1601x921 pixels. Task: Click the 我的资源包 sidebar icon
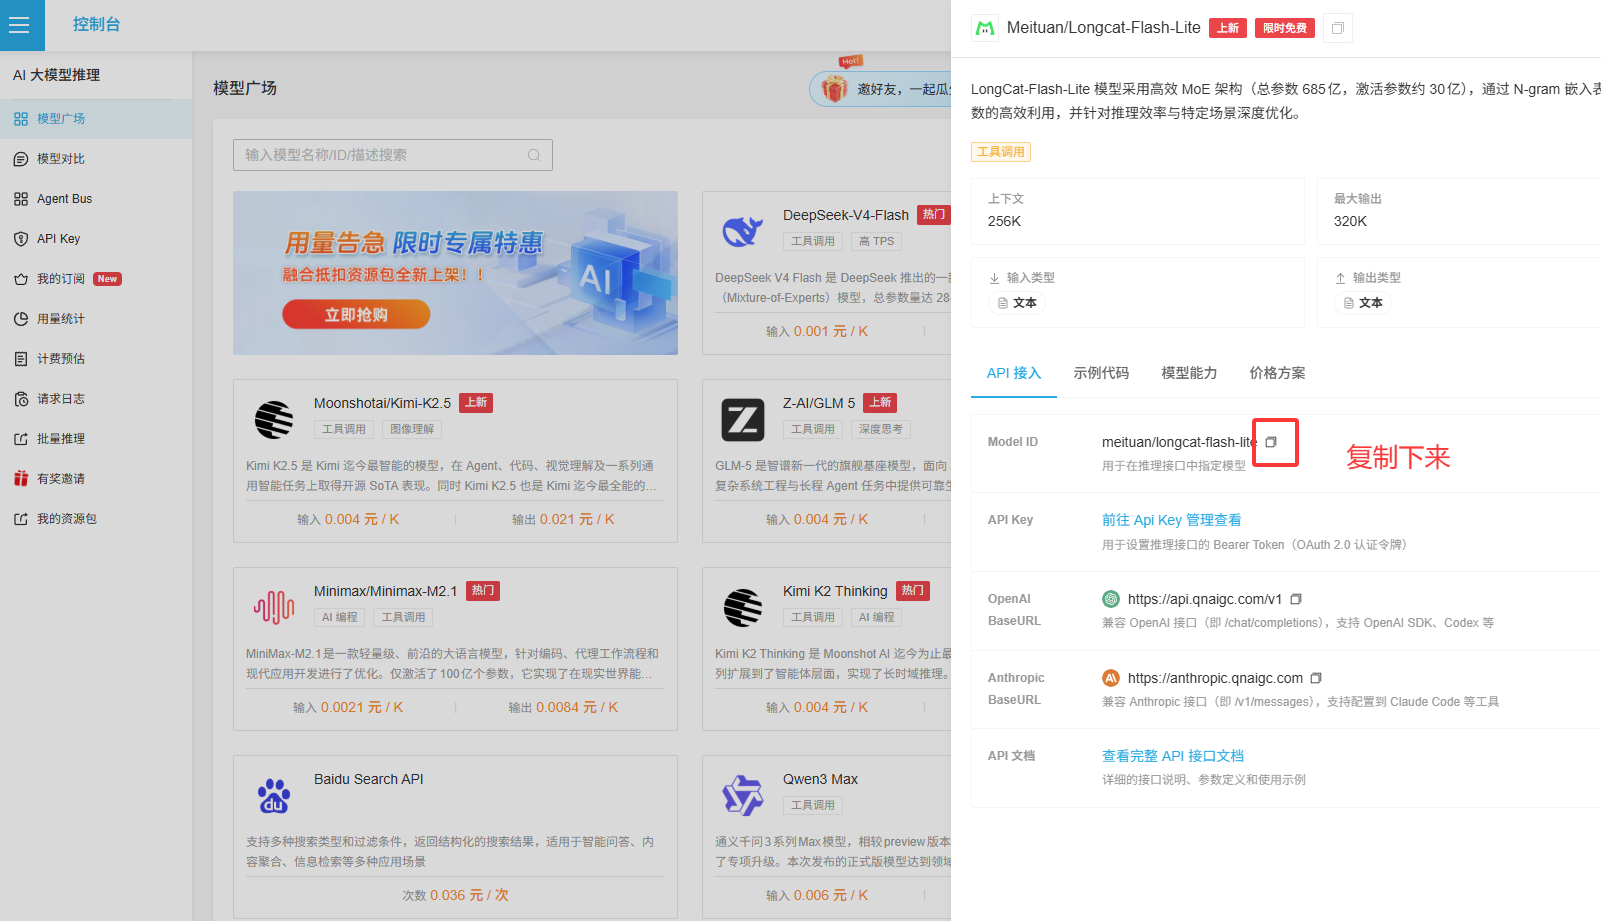pos(21,519)
